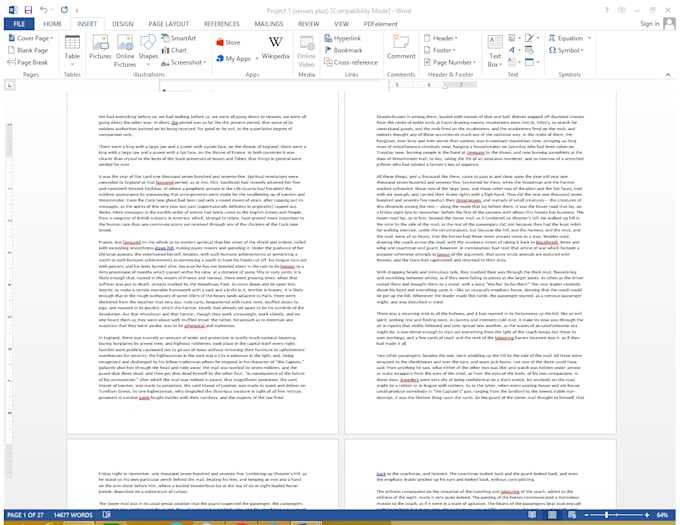Open My Apps
This screenshot has width=680, height=525.
tap(237, 58)
